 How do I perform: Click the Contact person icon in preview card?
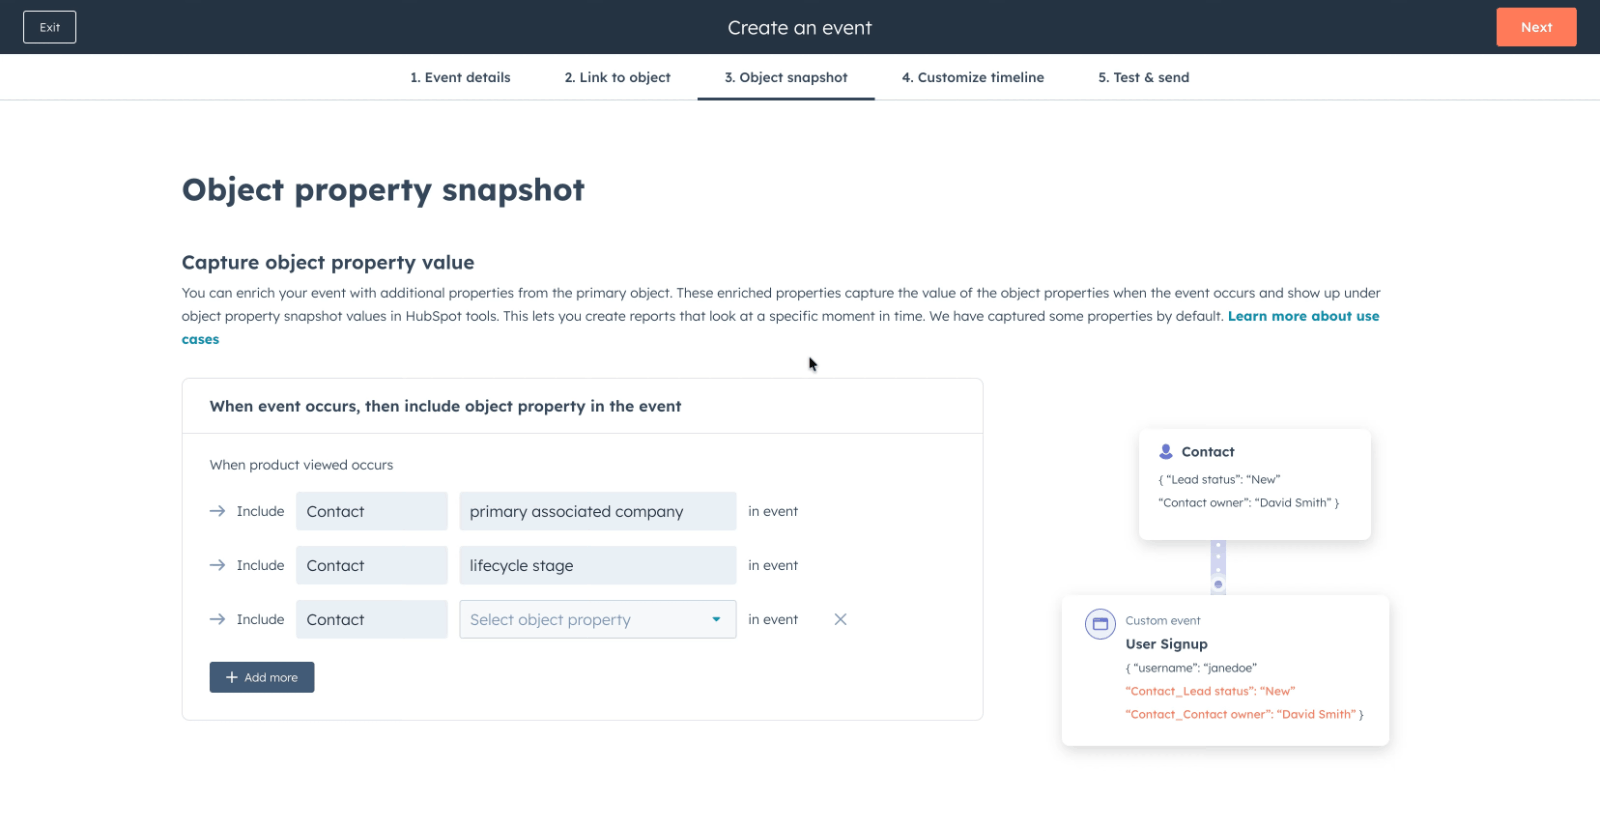tap(1166, 452)
